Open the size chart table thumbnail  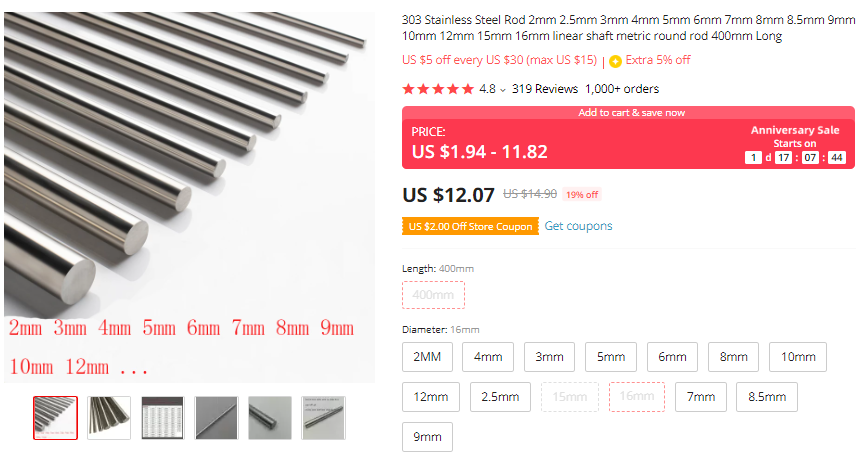click(162, 418)
